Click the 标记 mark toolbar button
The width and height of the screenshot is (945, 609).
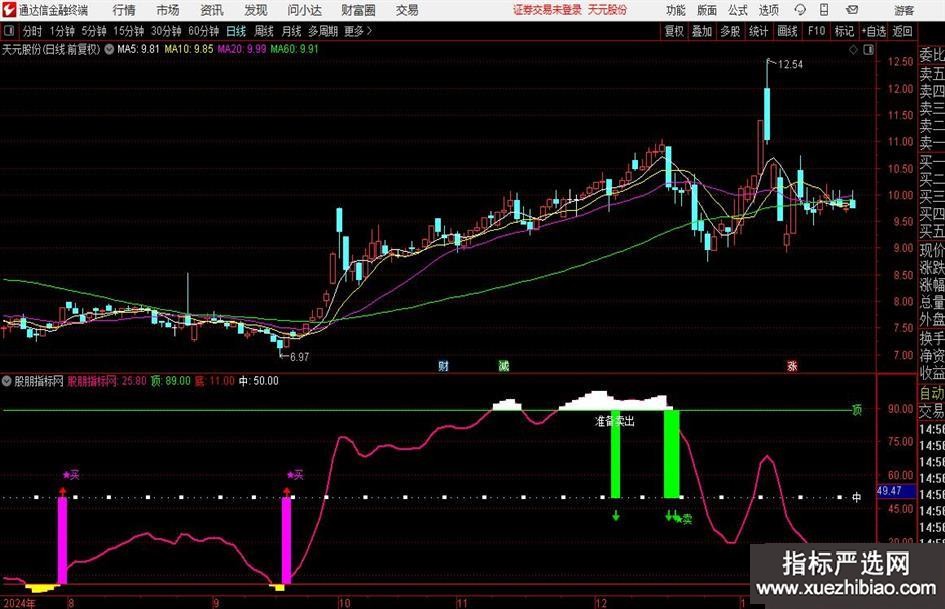click(x=844, y=31)
